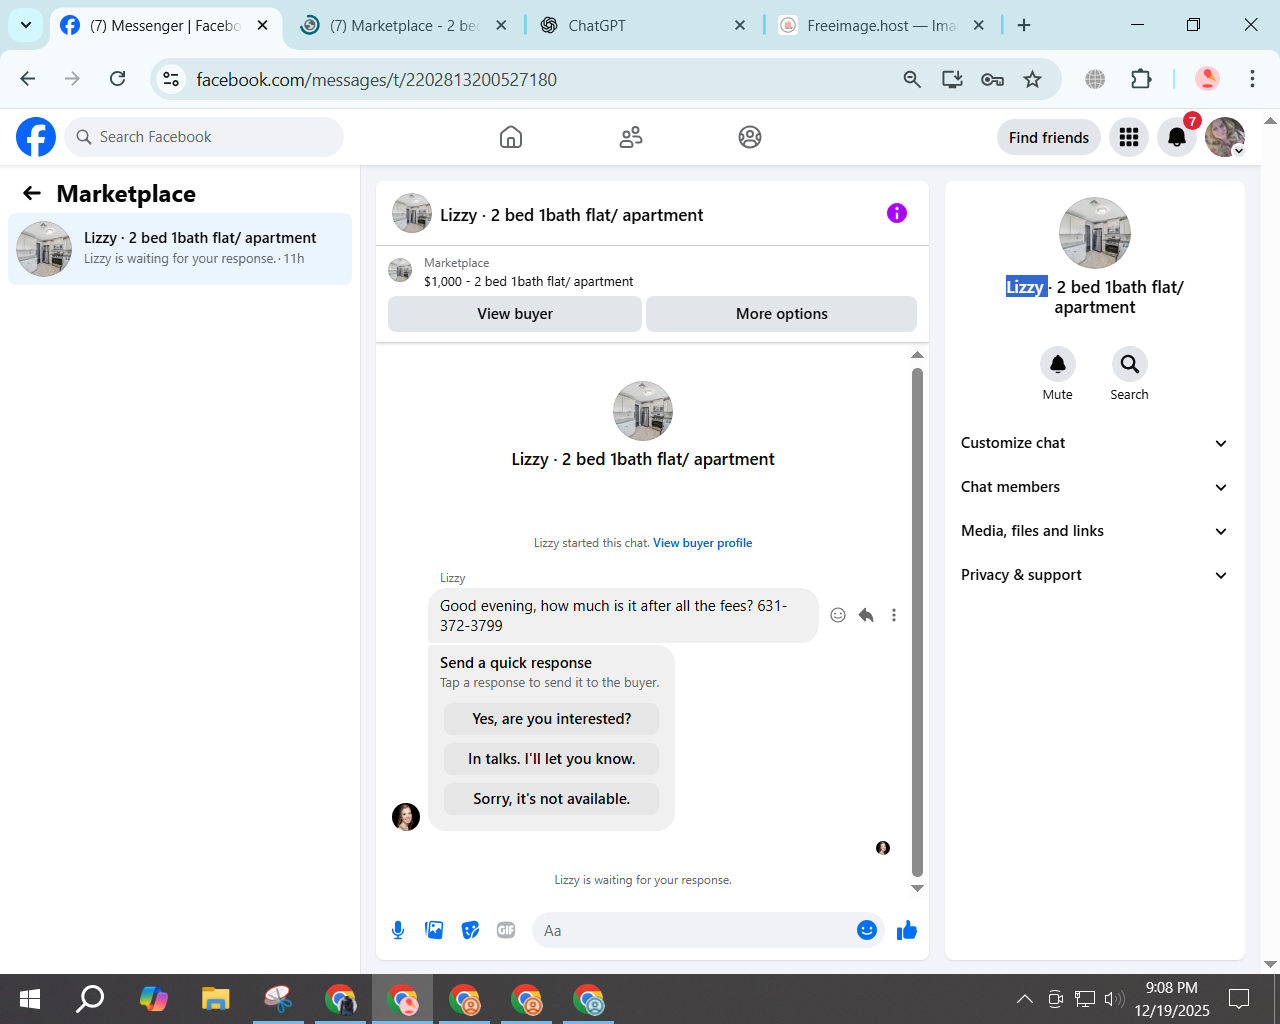Click the View buyer button
The image size is (1280, 1024).
[515, 314]
